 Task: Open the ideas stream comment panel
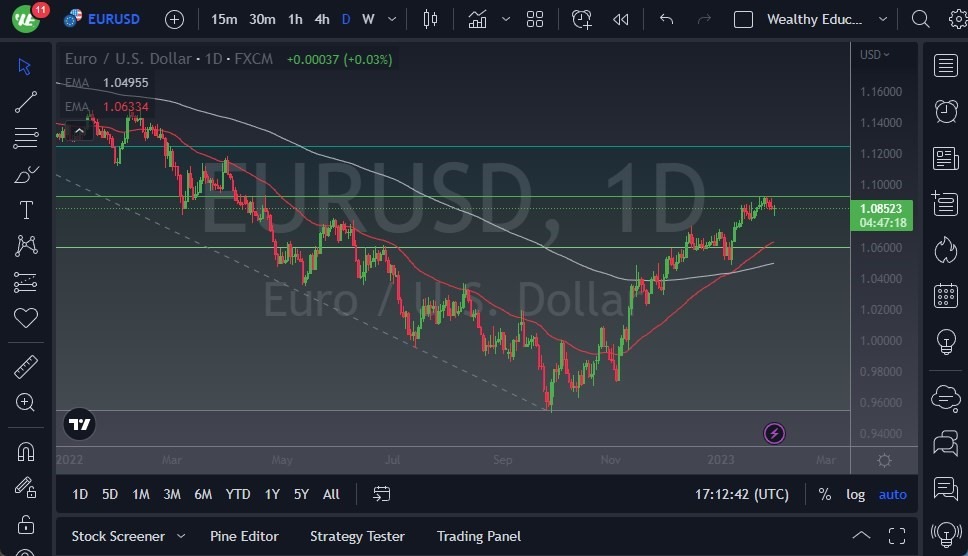click(x=946, y=488)
